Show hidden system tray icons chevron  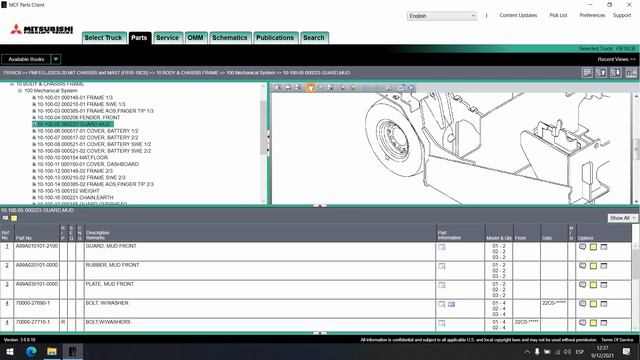(527, 352)
